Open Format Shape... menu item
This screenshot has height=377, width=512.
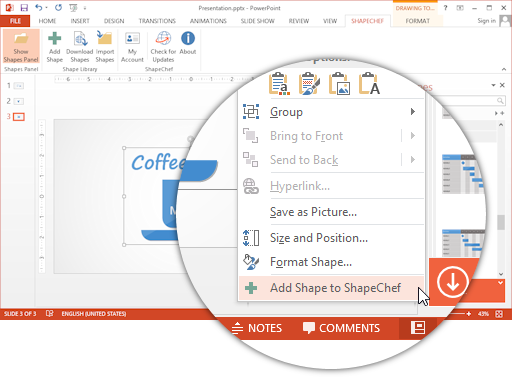pos(331,262)
